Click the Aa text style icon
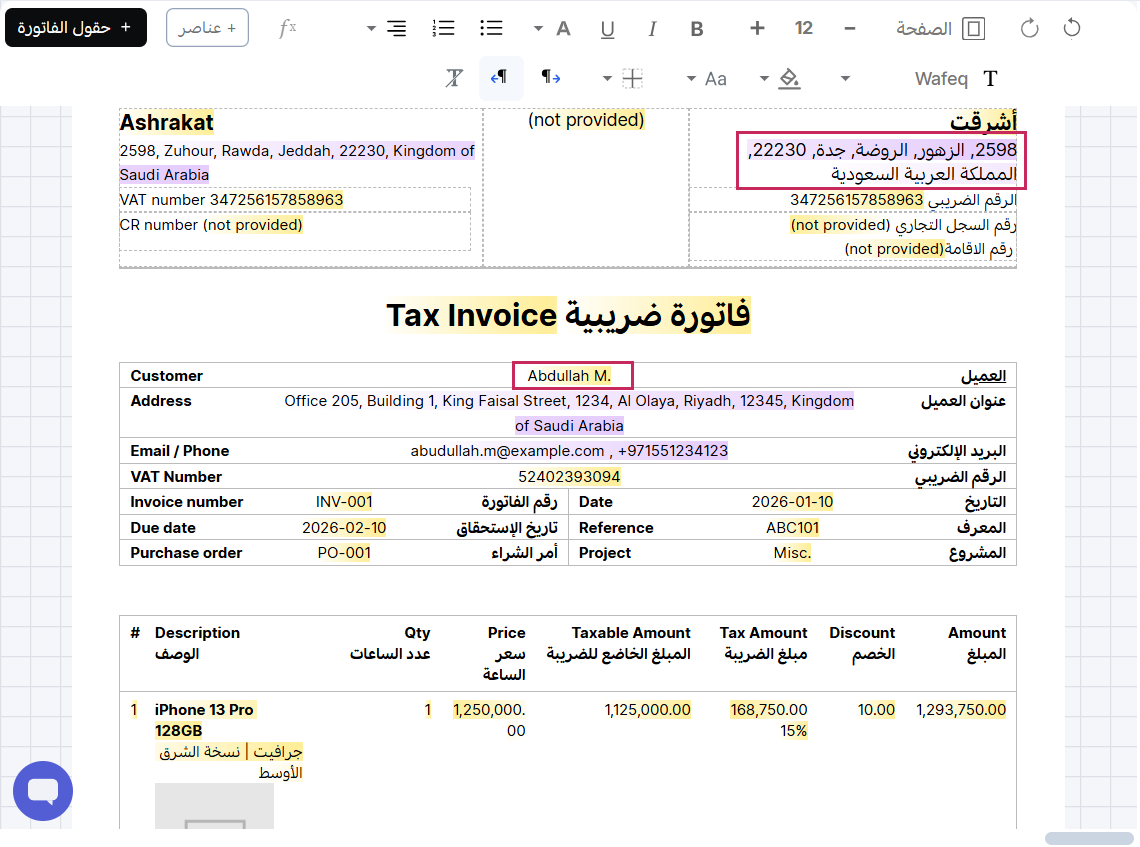Image resolution: width=1140 pixels, height=847 pixels. [716, 79]
